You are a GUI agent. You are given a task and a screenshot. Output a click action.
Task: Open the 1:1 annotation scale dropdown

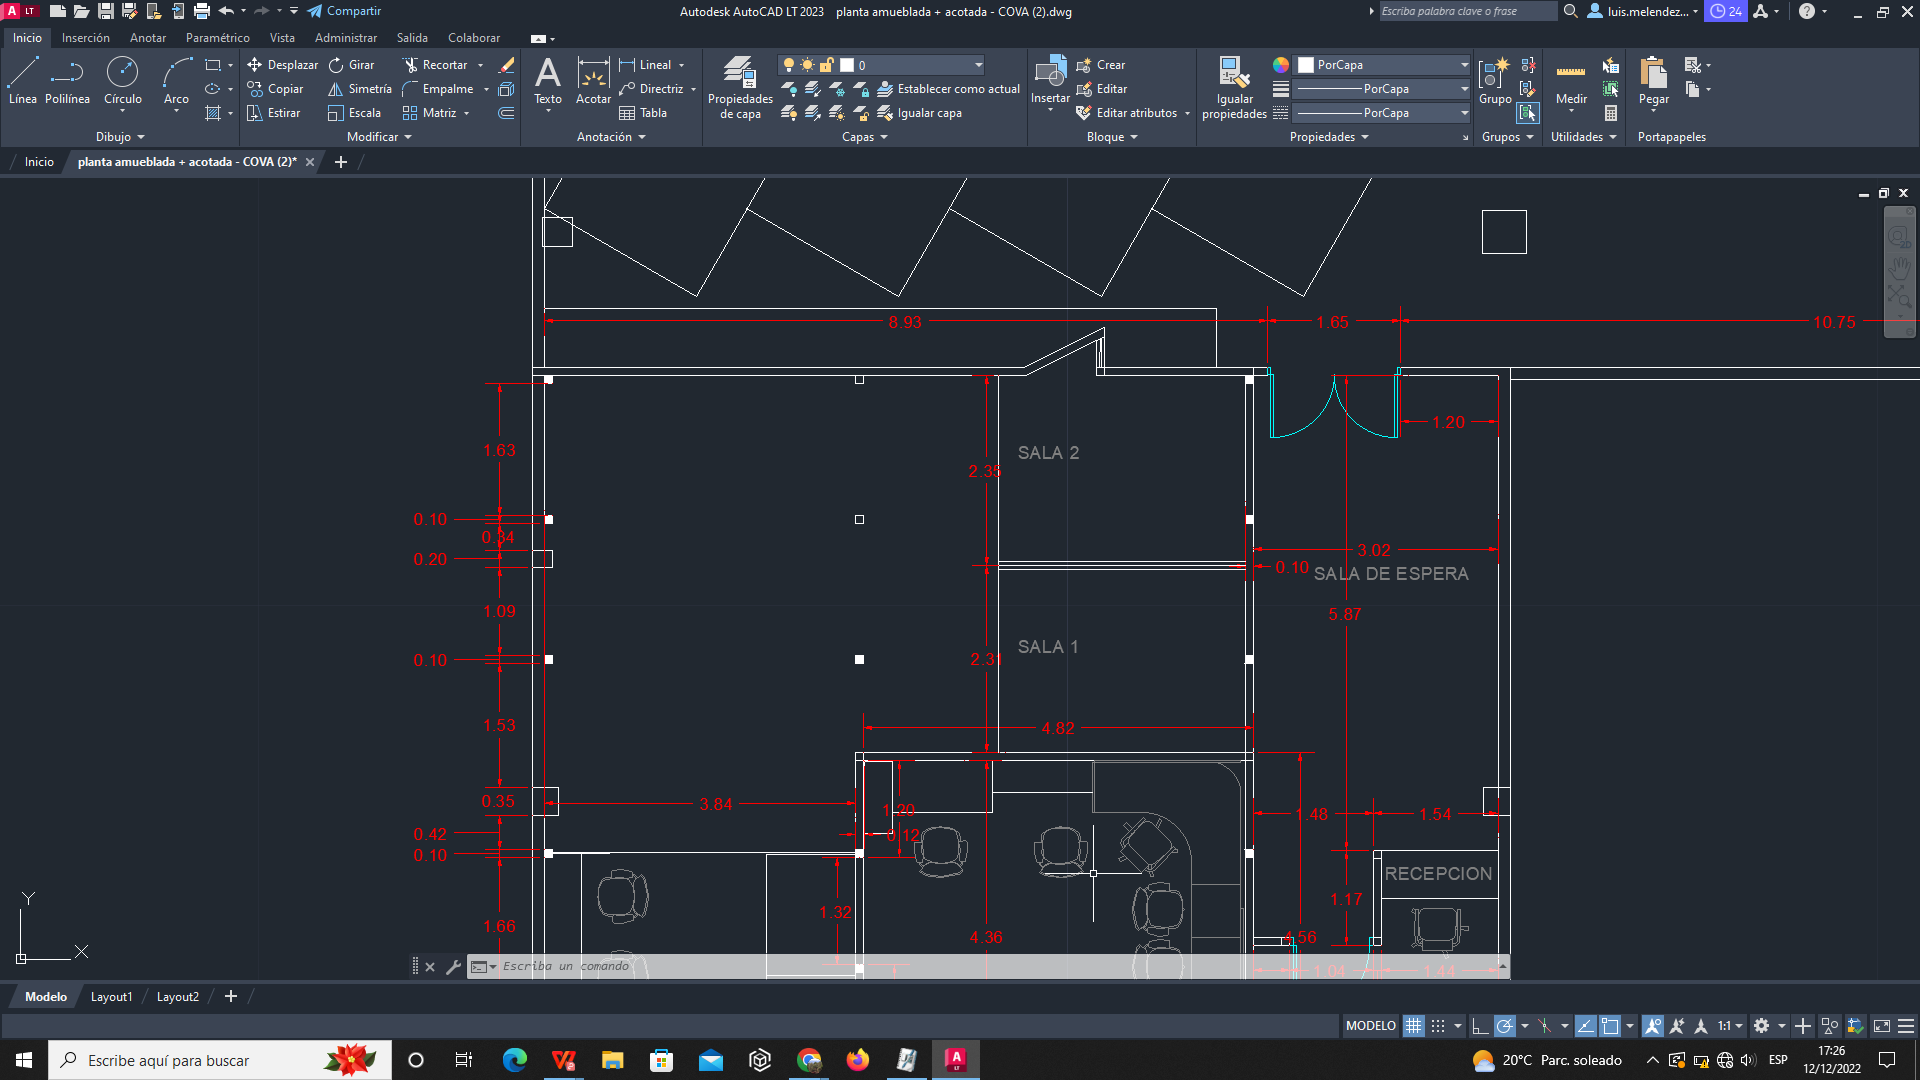pyautogui.click(x=1730, y=1026)
